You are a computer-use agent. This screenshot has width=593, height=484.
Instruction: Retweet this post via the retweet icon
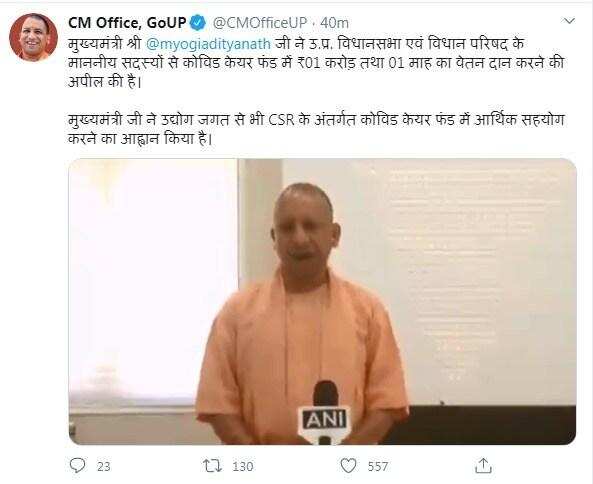pyautogui.click(x=213, y=465)
